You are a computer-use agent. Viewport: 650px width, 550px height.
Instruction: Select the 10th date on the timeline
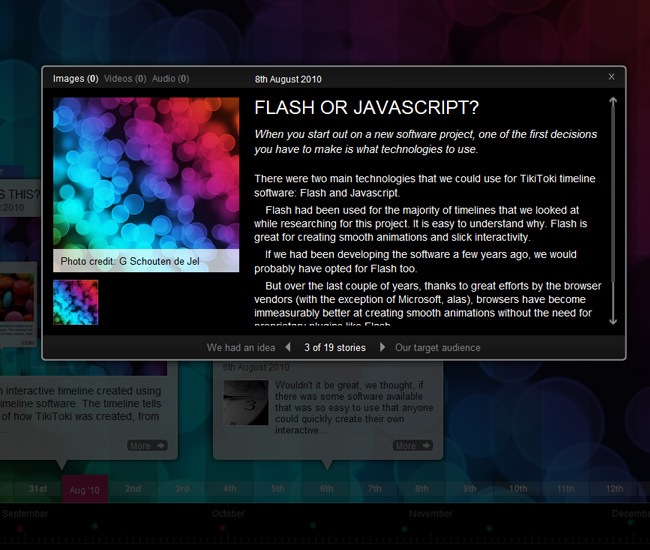tap(518, 489)
